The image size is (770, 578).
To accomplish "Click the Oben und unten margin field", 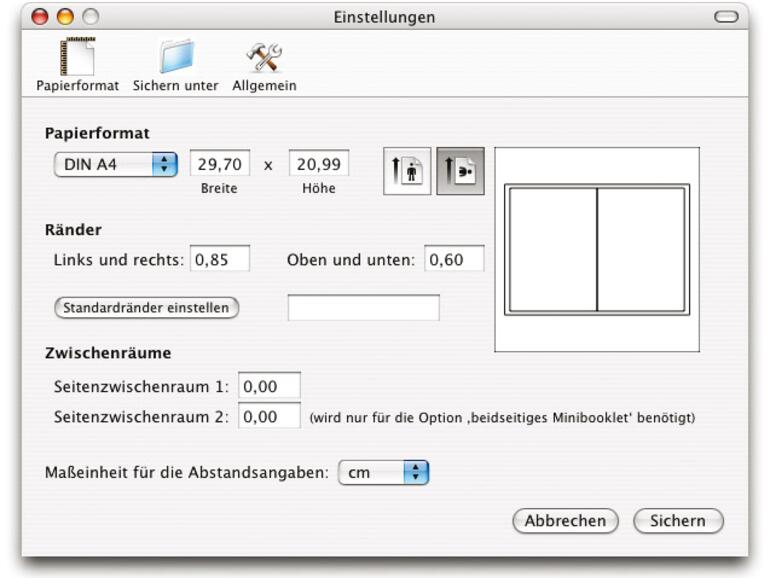I will tap(454, 258).
